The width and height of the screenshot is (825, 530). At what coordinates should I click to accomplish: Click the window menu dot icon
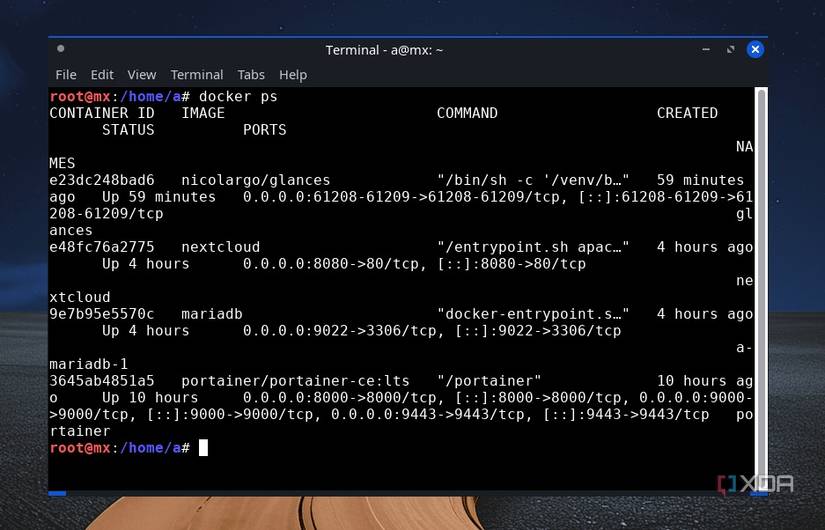(x=61, y=48)
